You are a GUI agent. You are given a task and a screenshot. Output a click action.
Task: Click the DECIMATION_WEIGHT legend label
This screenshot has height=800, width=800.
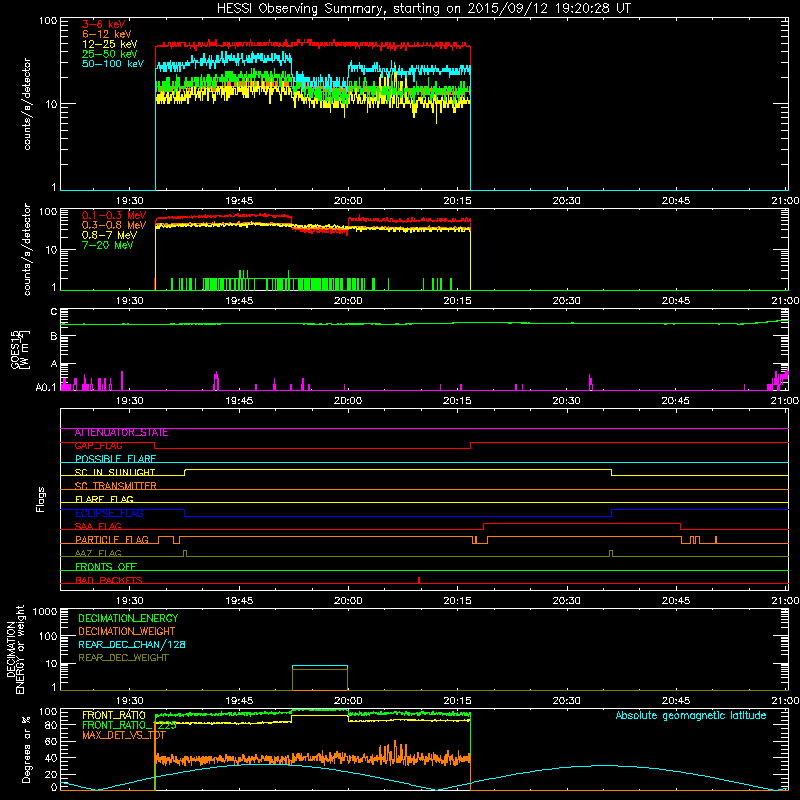pos(127,632)
